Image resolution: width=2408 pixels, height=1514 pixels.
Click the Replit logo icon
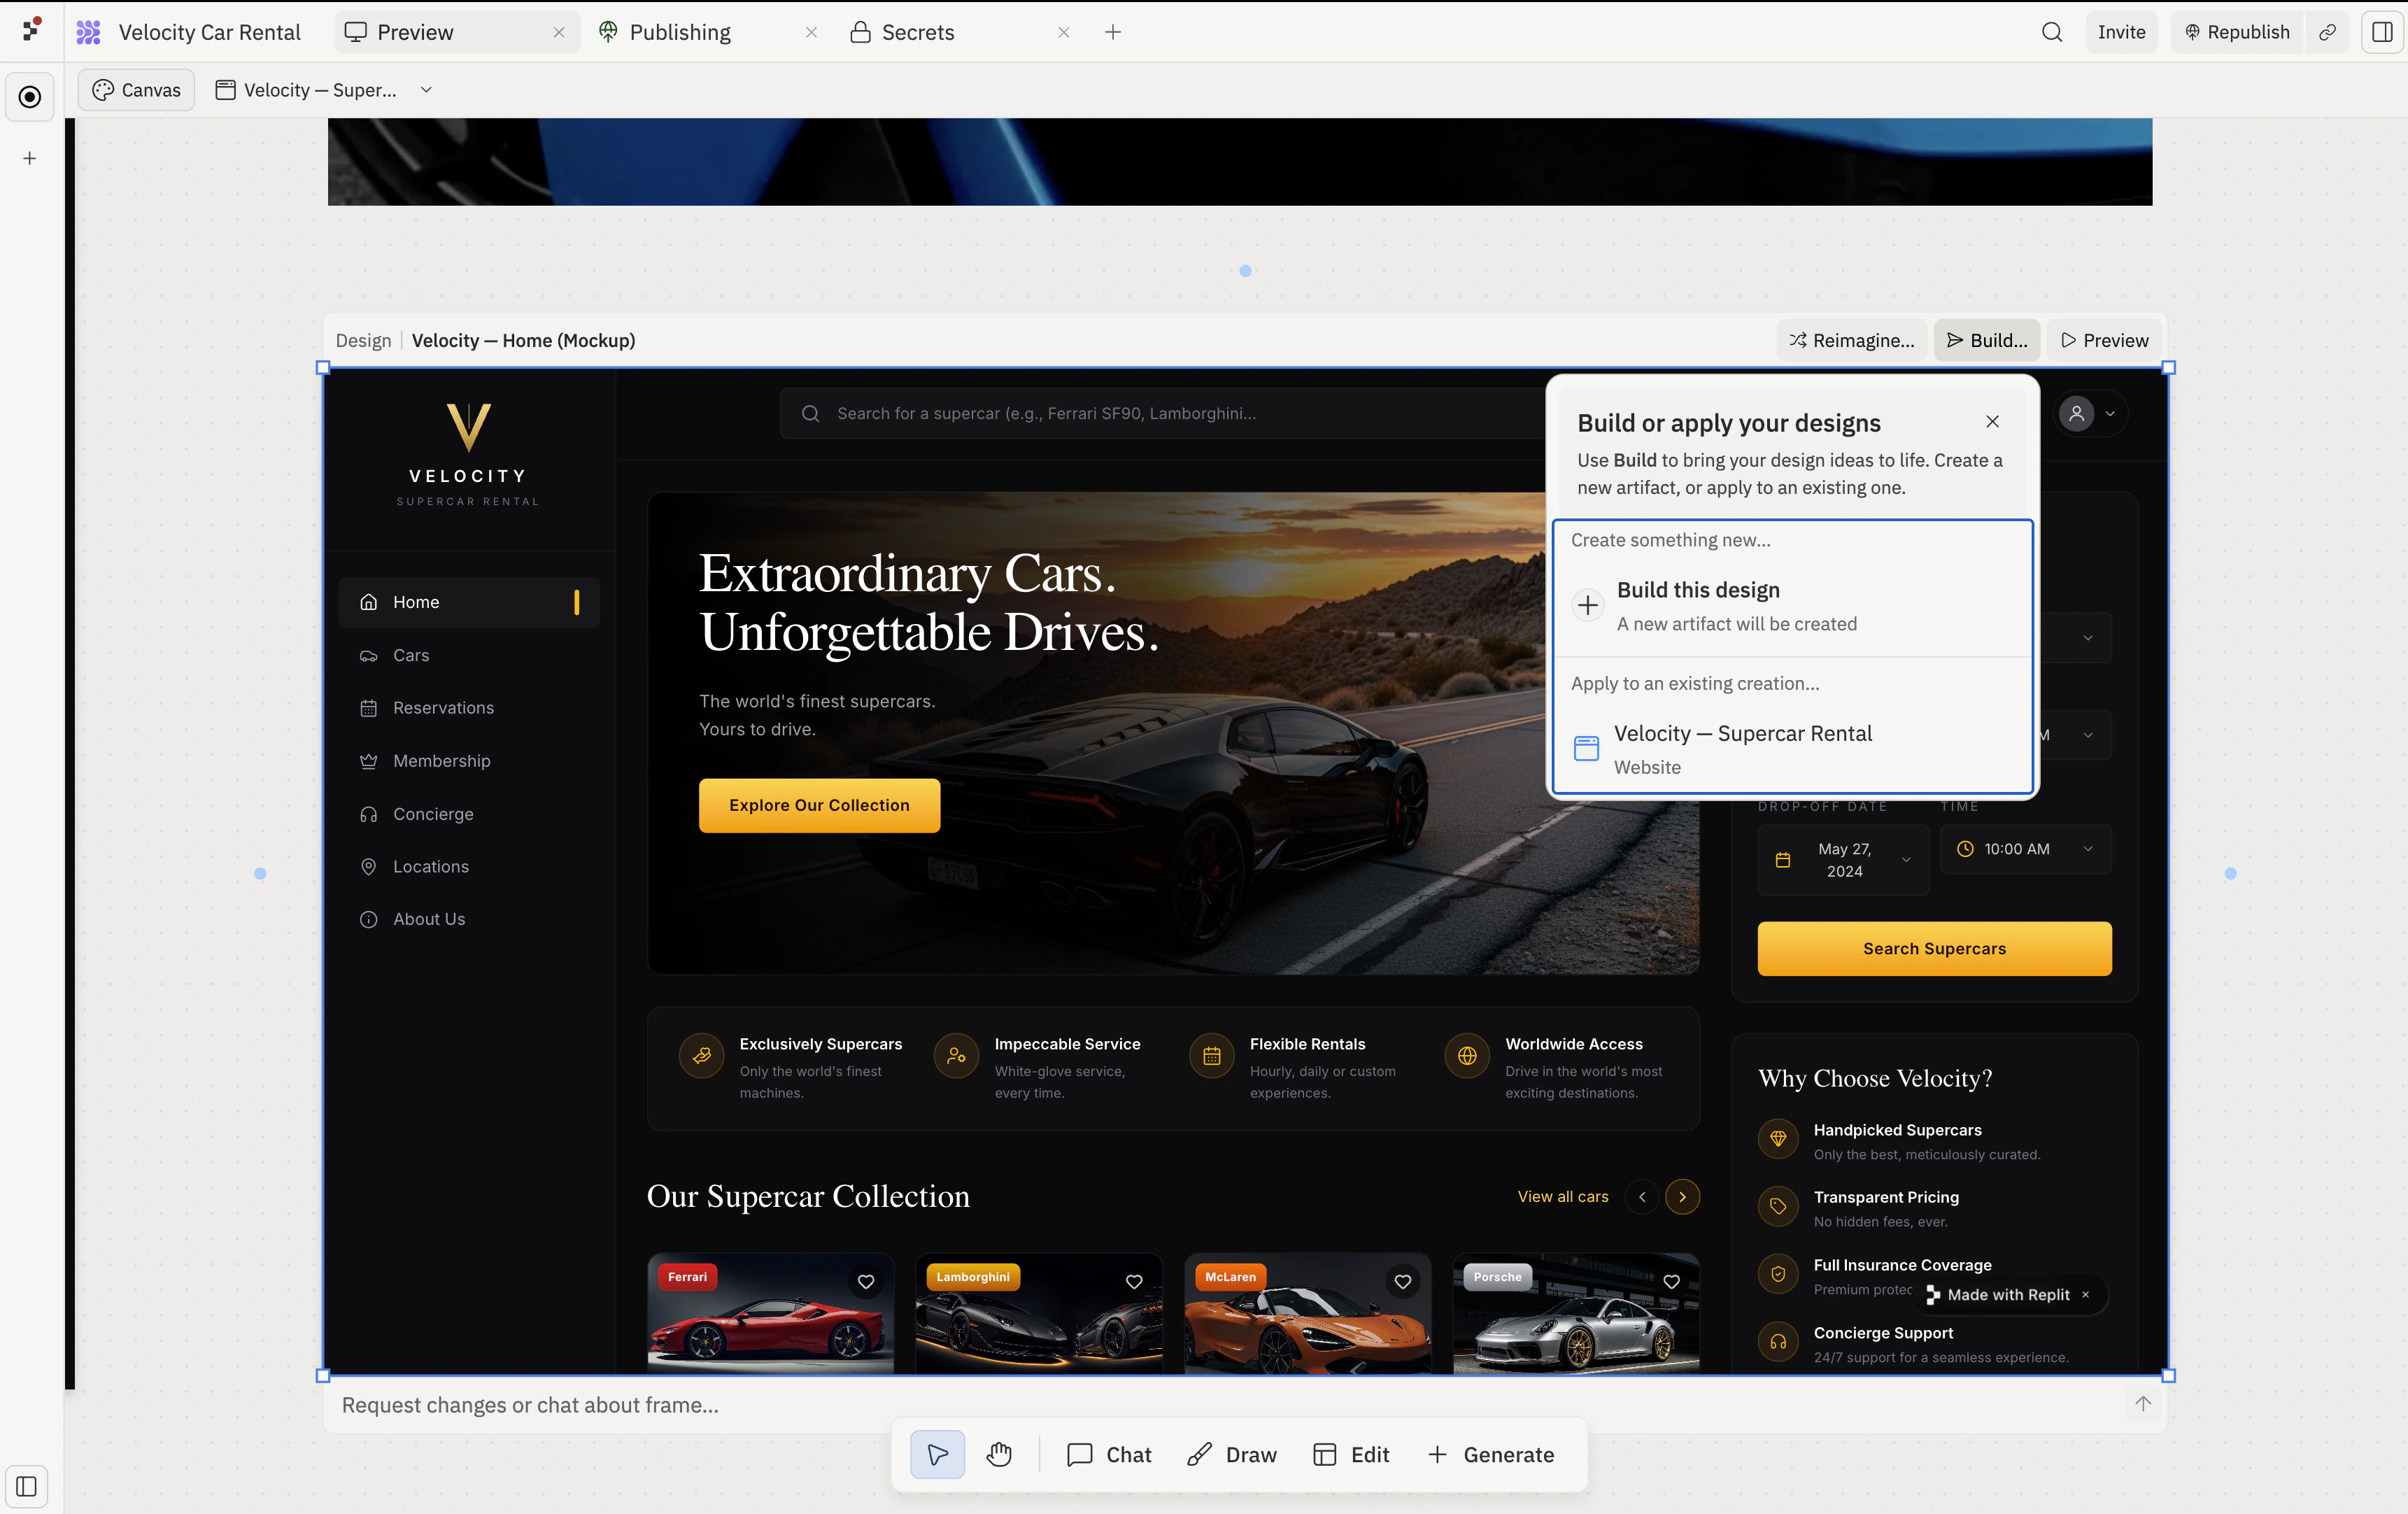[x=32, y=30]
